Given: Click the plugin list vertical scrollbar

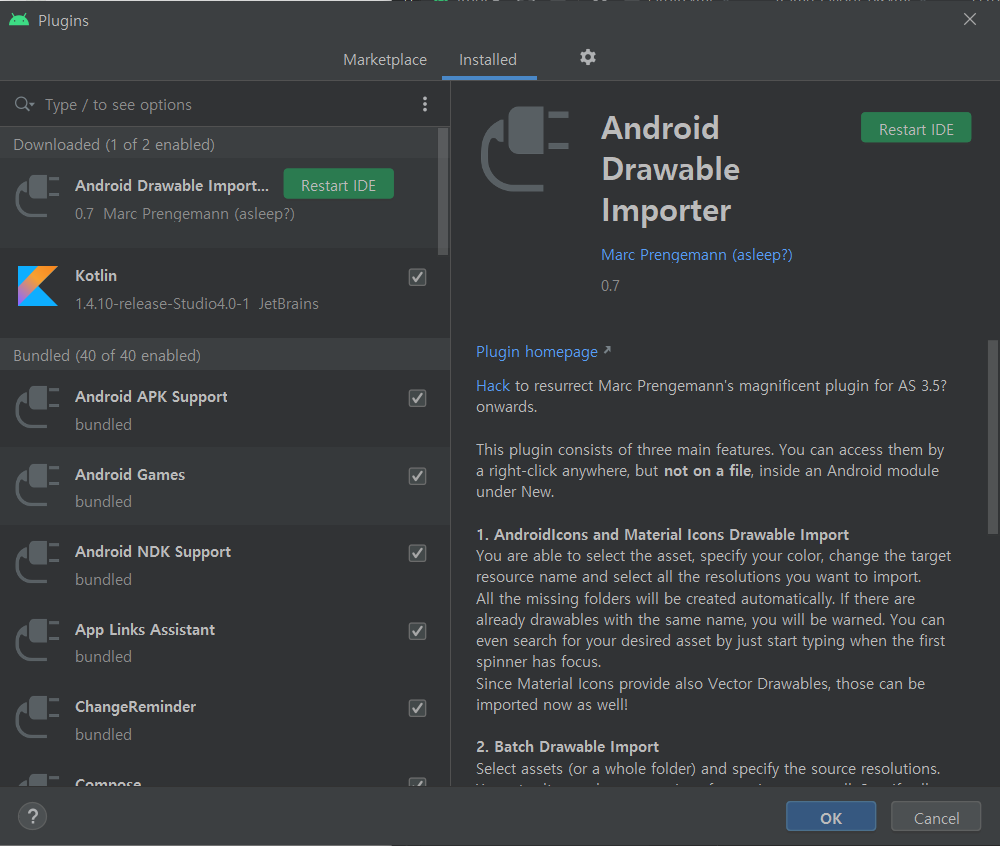Looking at the screenshot, I should coord(443,191).
